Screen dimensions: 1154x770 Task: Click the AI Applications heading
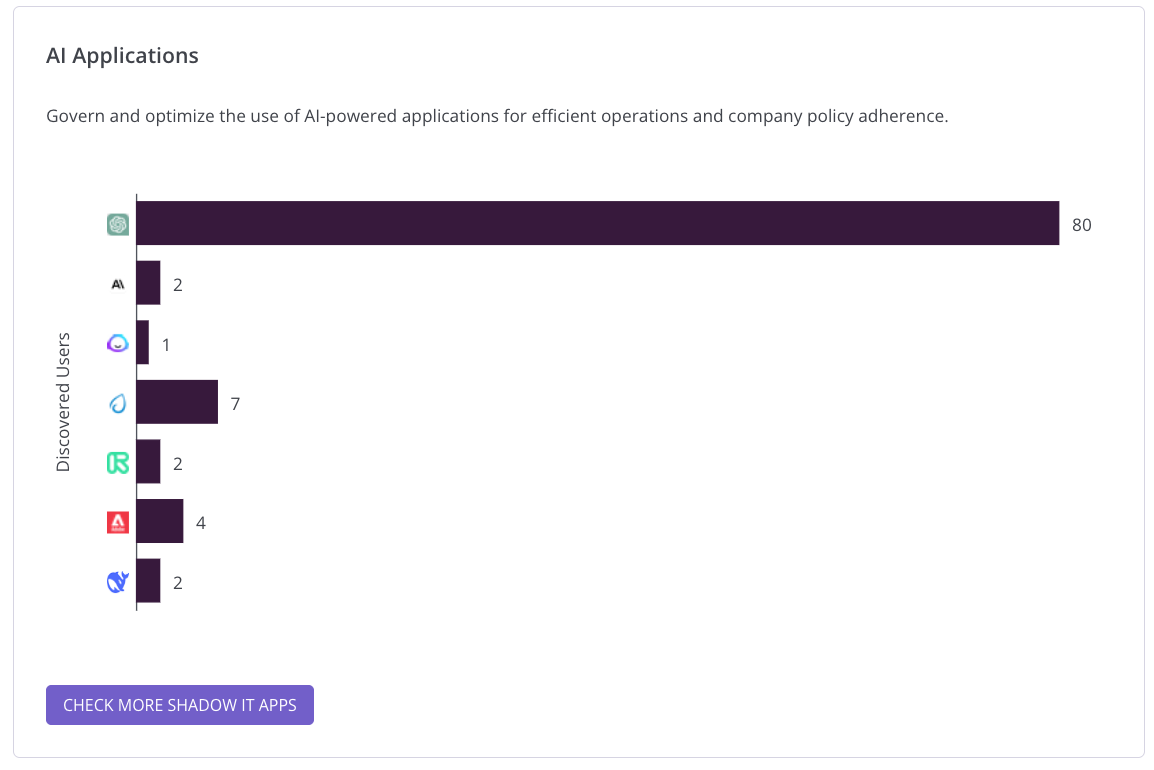pyautogui.click(x=122, y=56)
